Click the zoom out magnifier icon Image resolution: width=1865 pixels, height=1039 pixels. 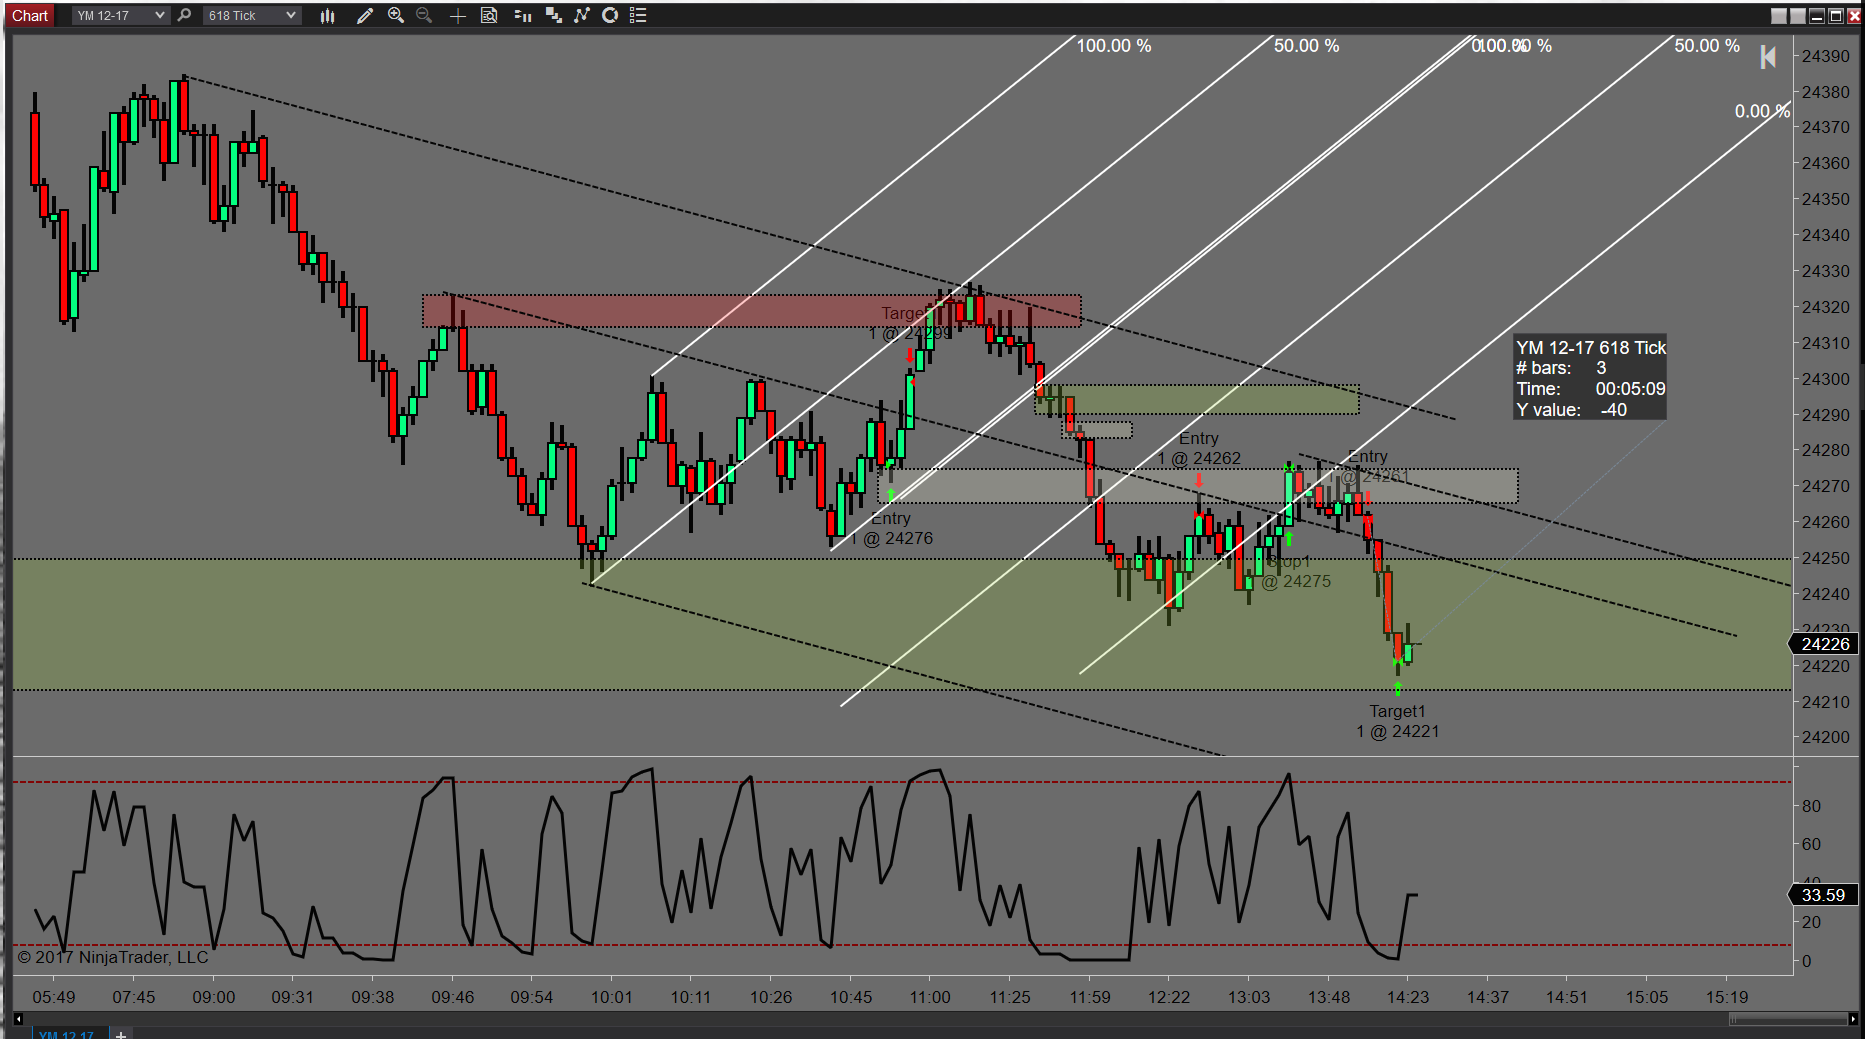coord(424,15)
